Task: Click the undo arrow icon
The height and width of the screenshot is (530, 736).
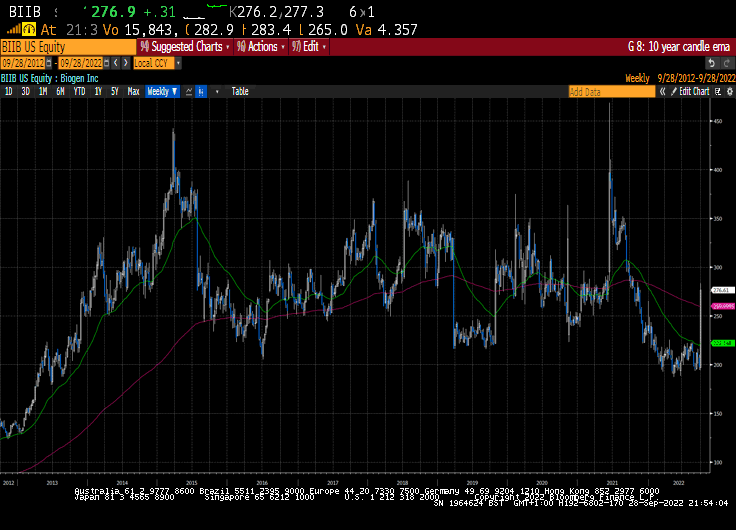Action: click(712, 63)
